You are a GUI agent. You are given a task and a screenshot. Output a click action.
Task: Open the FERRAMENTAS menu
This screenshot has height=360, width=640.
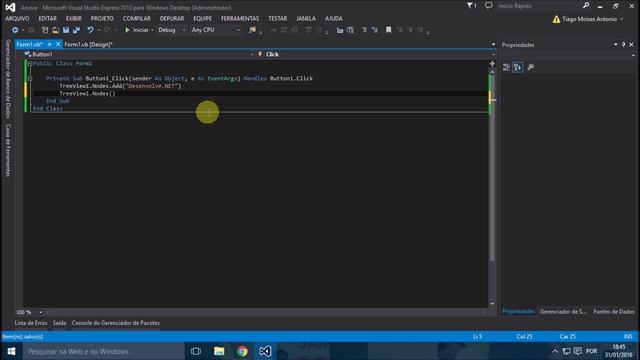pos(240,19)
